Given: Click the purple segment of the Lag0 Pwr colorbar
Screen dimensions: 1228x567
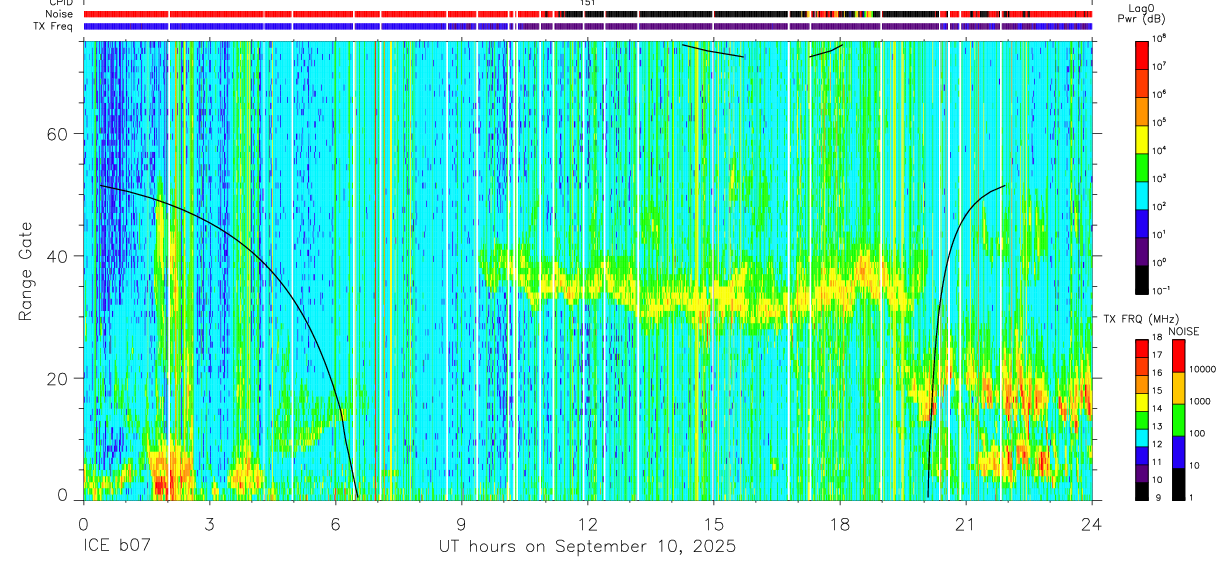Looking at the screenshot, I should click(1142, 249).
